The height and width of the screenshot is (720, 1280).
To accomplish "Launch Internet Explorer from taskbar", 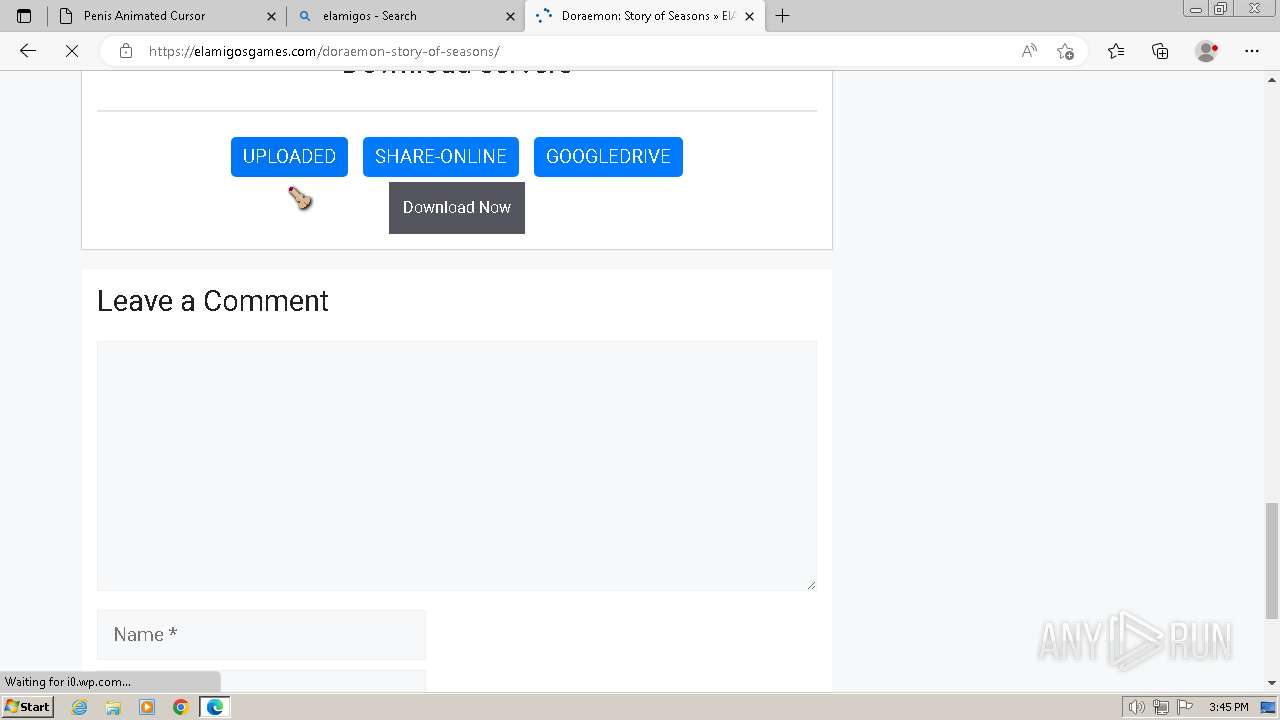I will 80,707.
